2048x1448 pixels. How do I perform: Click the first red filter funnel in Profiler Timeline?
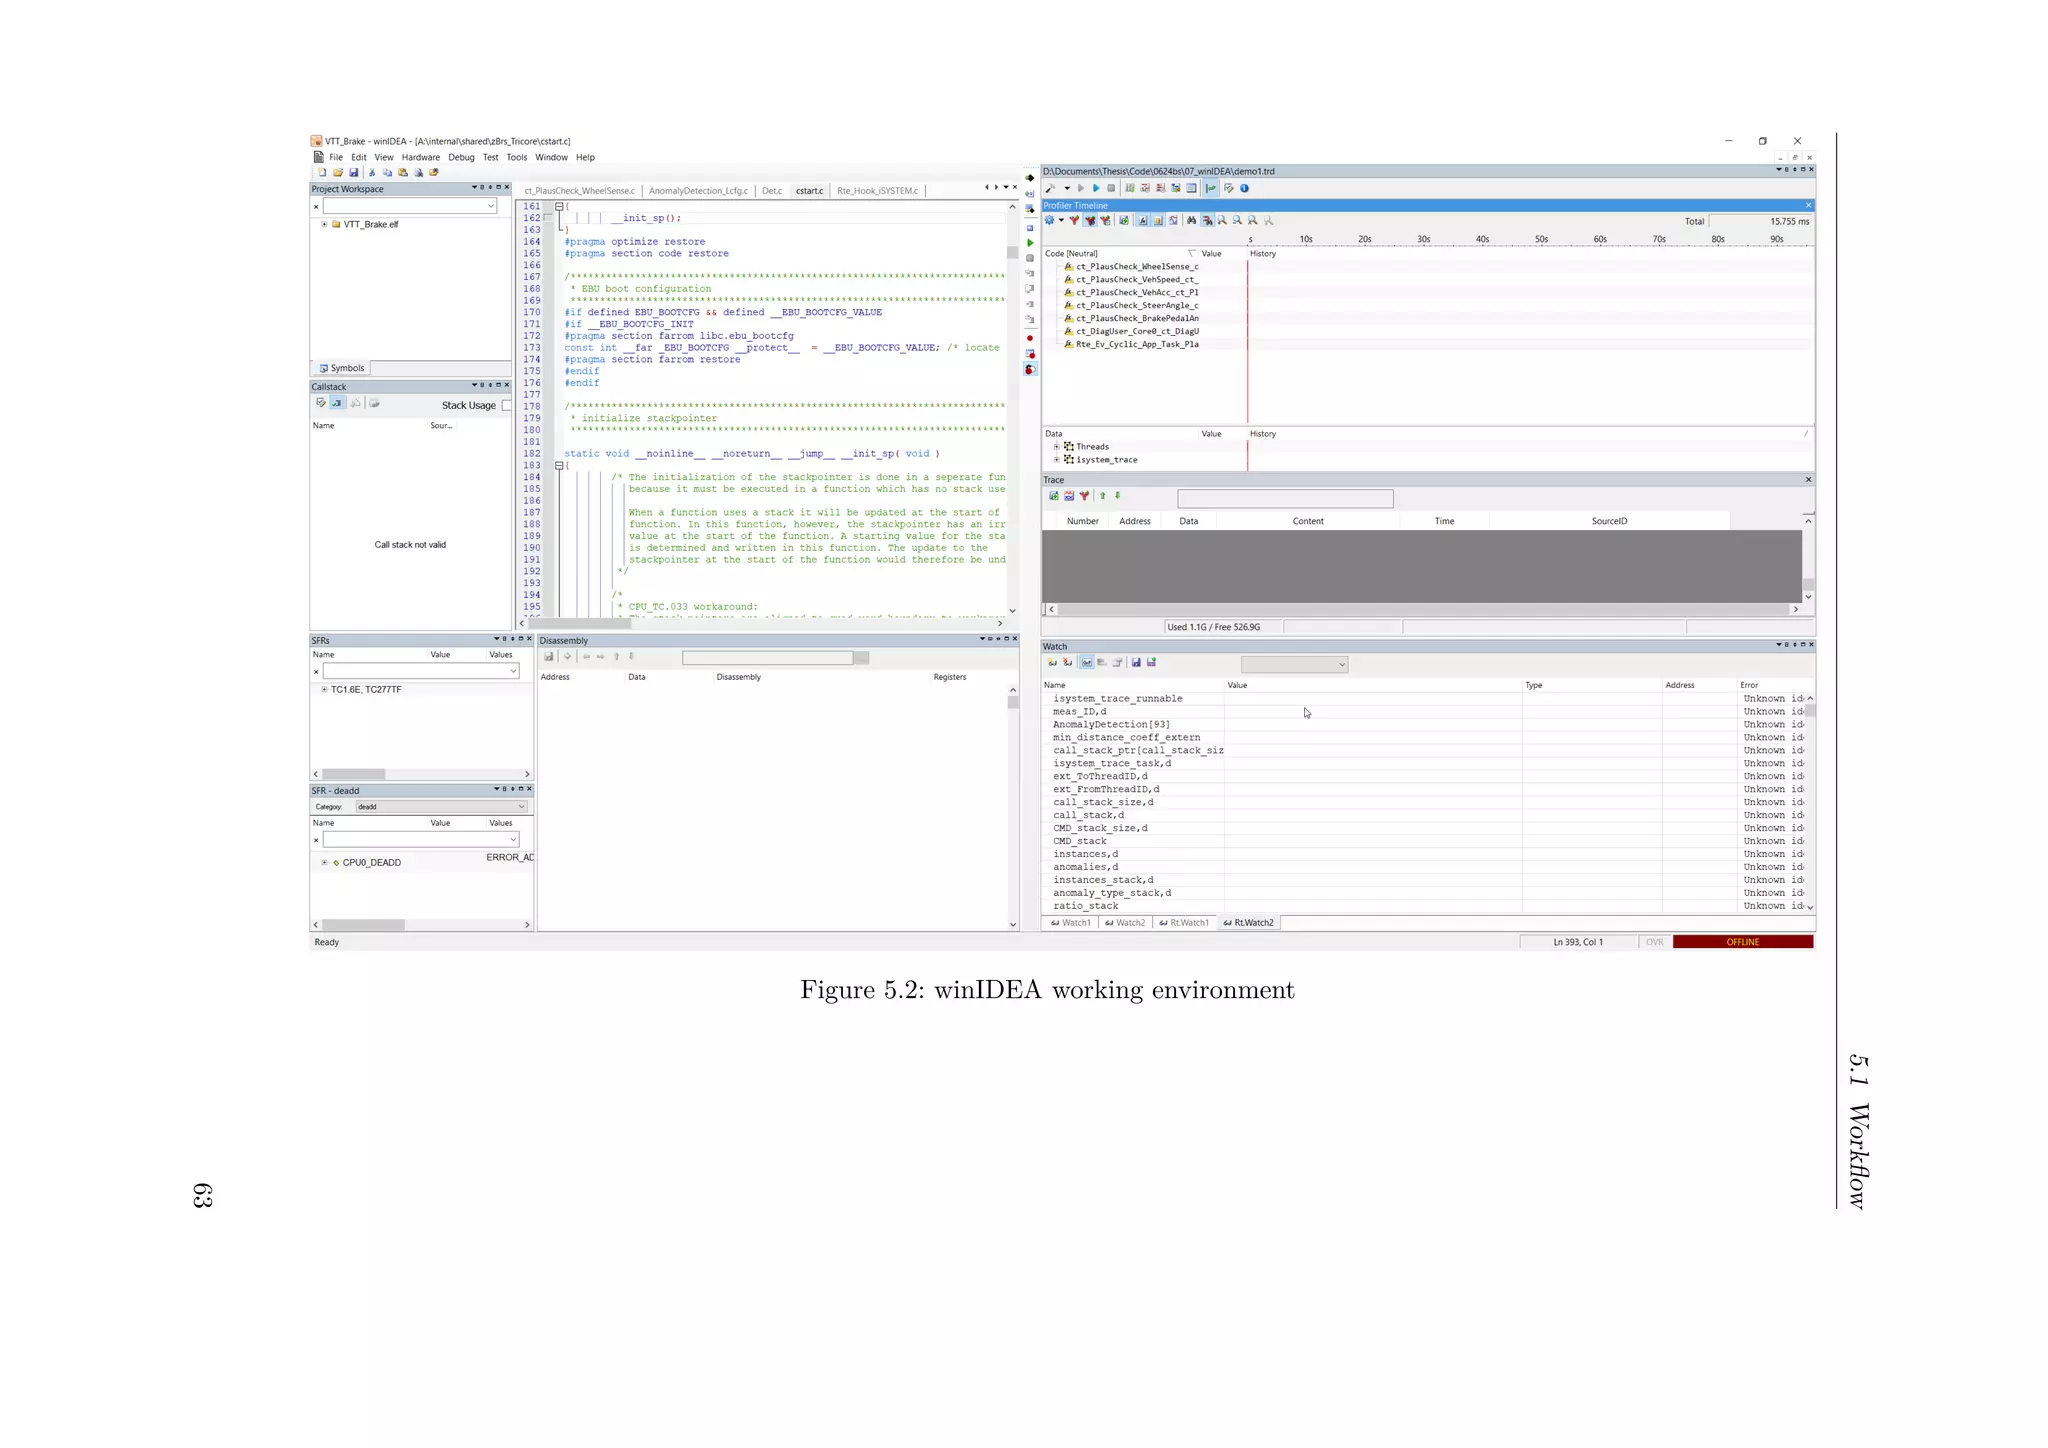(x=1074, y=220)
